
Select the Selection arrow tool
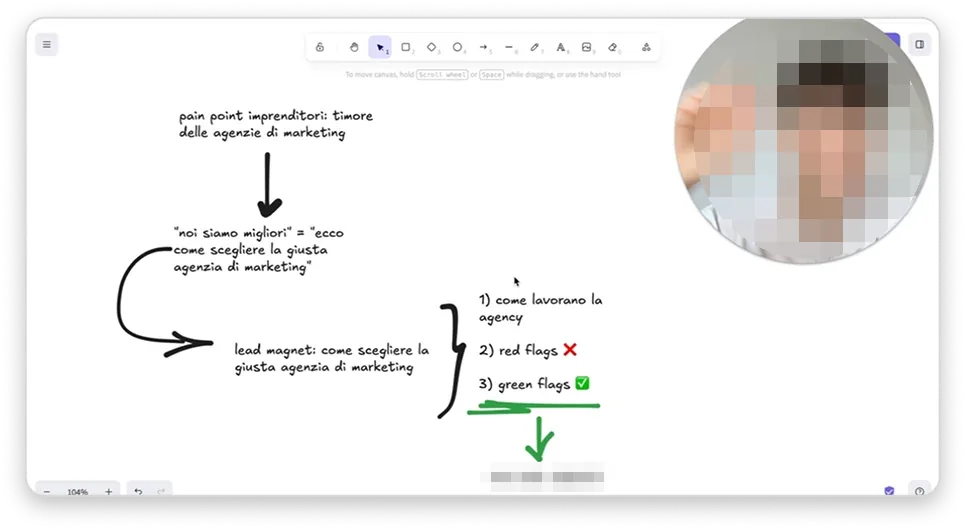click(x=380, y=47)
